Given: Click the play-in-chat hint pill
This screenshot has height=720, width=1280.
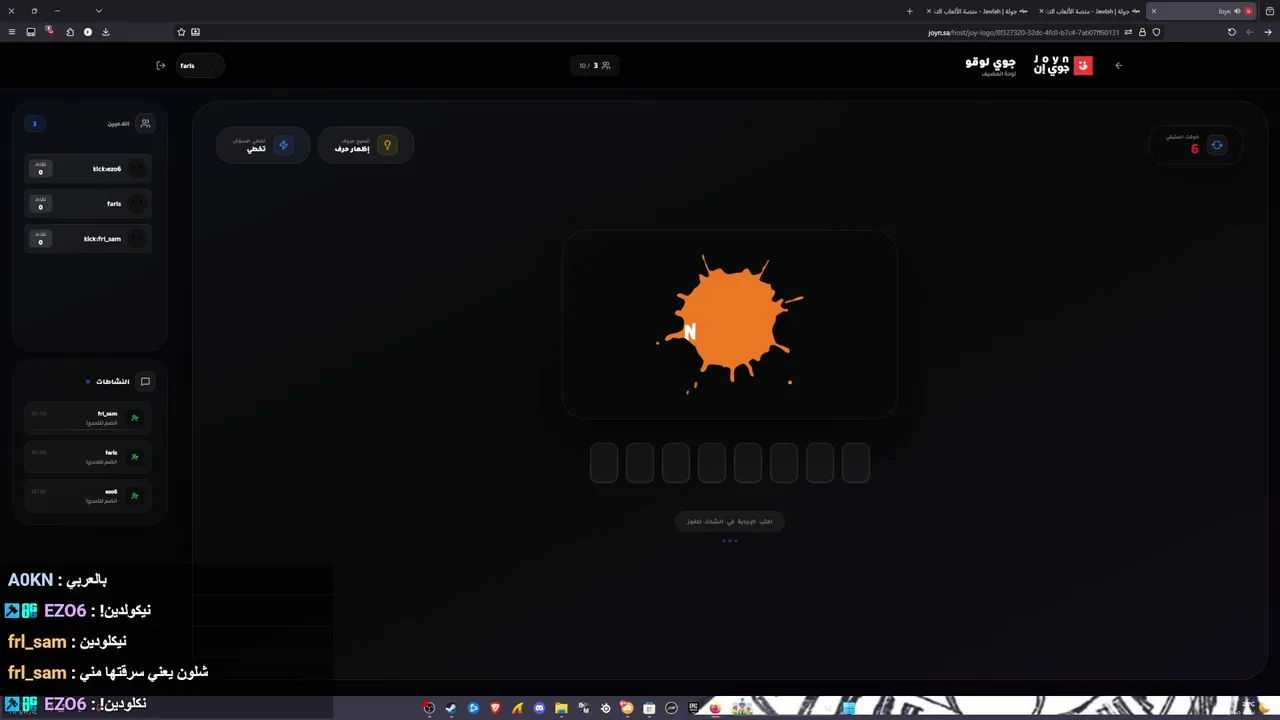Looking at the screenshot, I should point(730,521).
